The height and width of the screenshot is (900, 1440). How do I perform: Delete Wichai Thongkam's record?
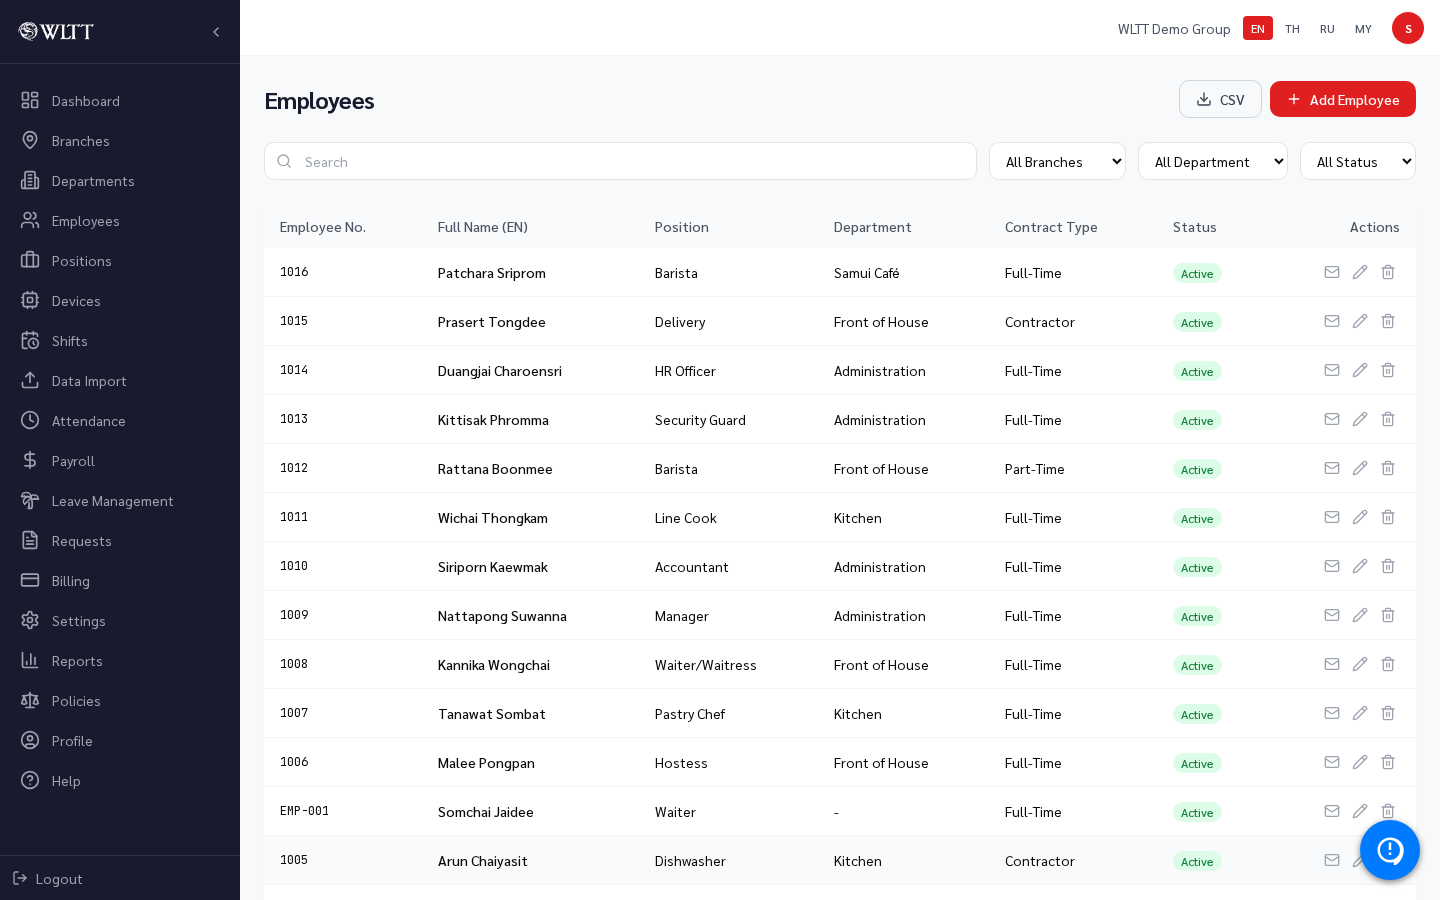1388,517
